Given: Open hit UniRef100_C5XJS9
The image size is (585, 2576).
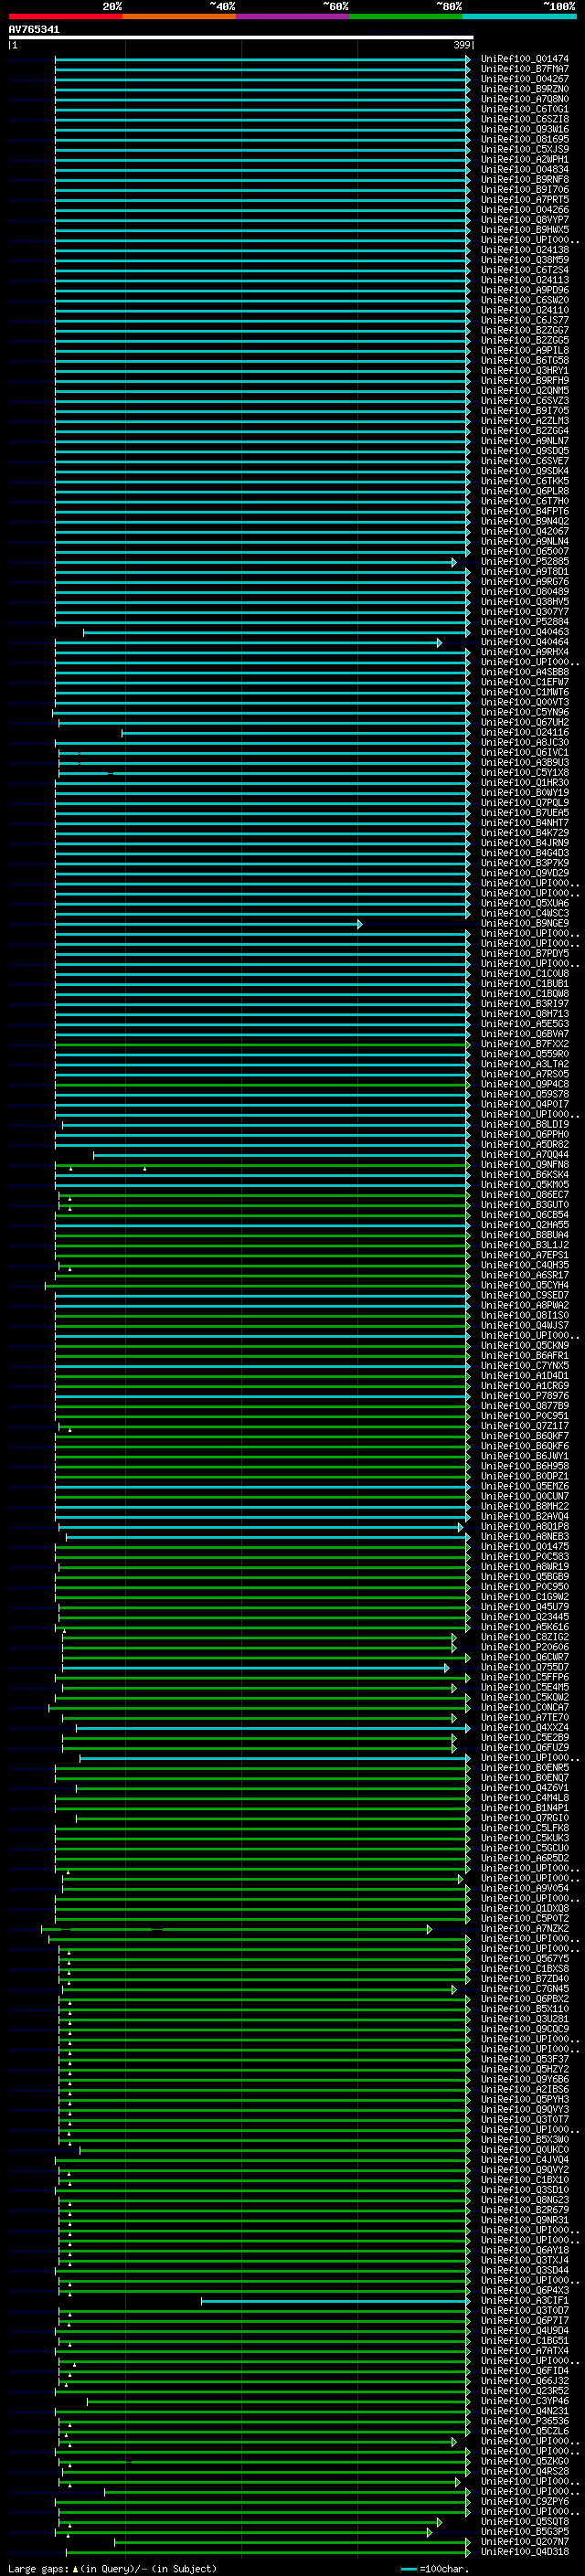Looking at the screenshot, I should (x=525, y=150).
